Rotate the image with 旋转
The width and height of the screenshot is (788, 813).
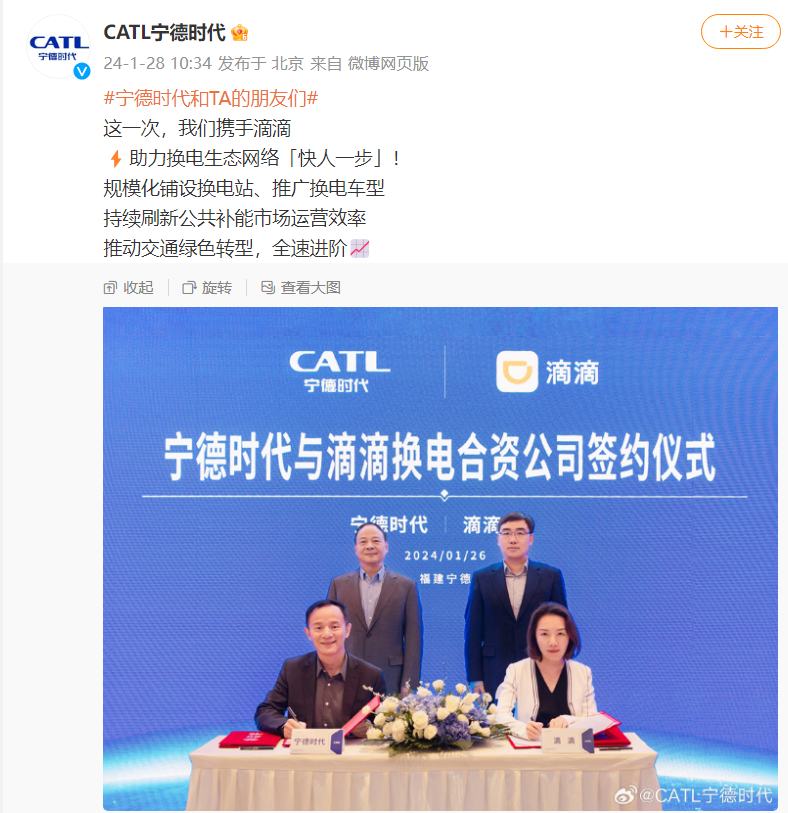207,287
